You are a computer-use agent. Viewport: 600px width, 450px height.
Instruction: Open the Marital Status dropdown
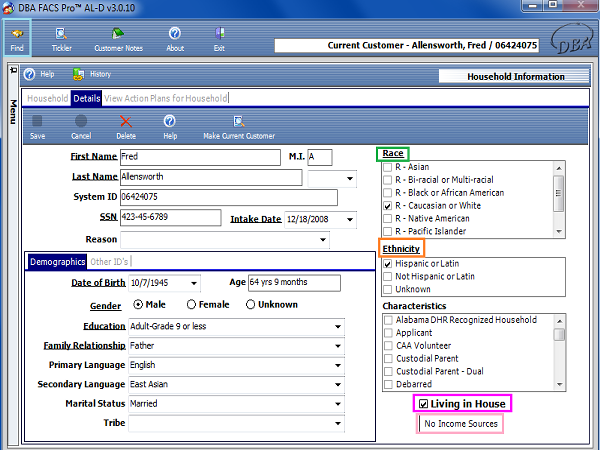[x=338, y=404]
